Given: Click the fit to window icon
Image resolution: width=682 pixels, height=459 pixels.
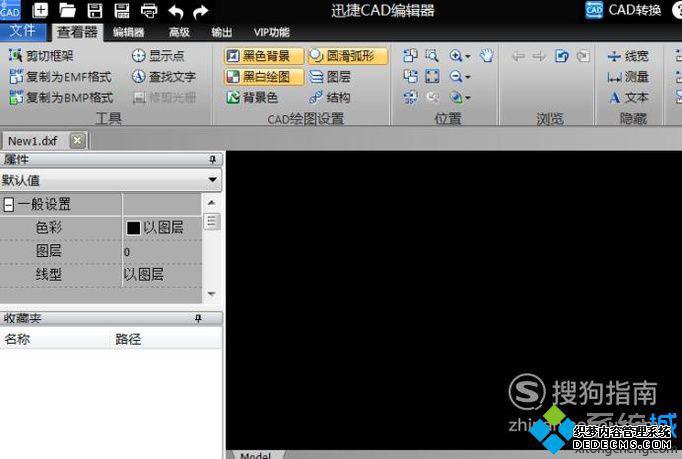Looking at the screenshot, I should 432,77.
